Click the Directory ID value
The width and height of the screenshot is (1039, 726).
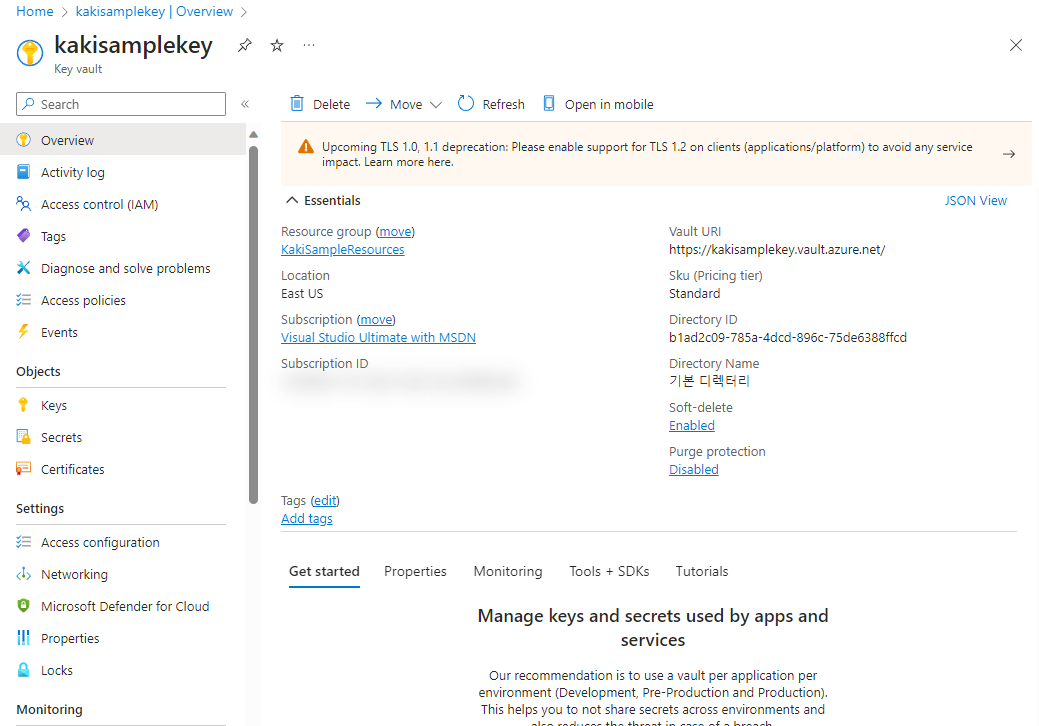(x=787, y=337)
